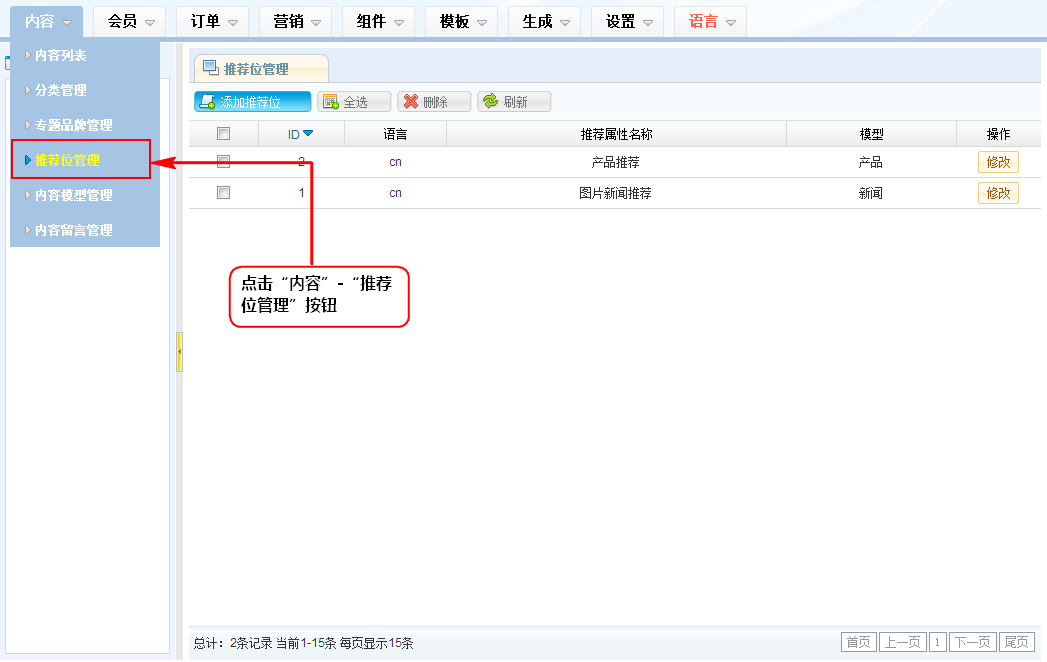Image resolution: width=1047 pixels, height=662 pixels.
Task: Open 内容模型管理 in the sidebar
Action: click(x=73, y=195)
